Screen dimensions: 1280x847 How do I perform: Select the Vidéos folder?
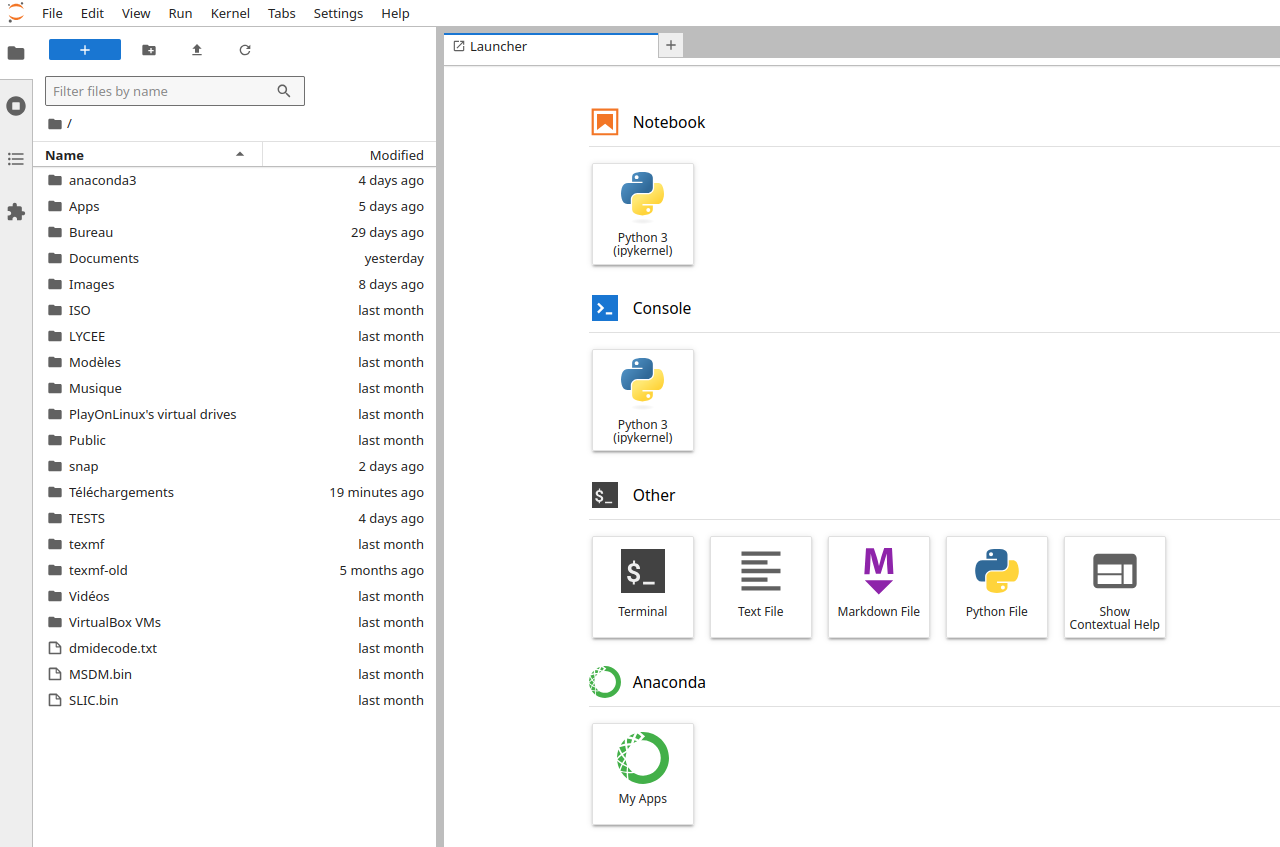[234, 597]
